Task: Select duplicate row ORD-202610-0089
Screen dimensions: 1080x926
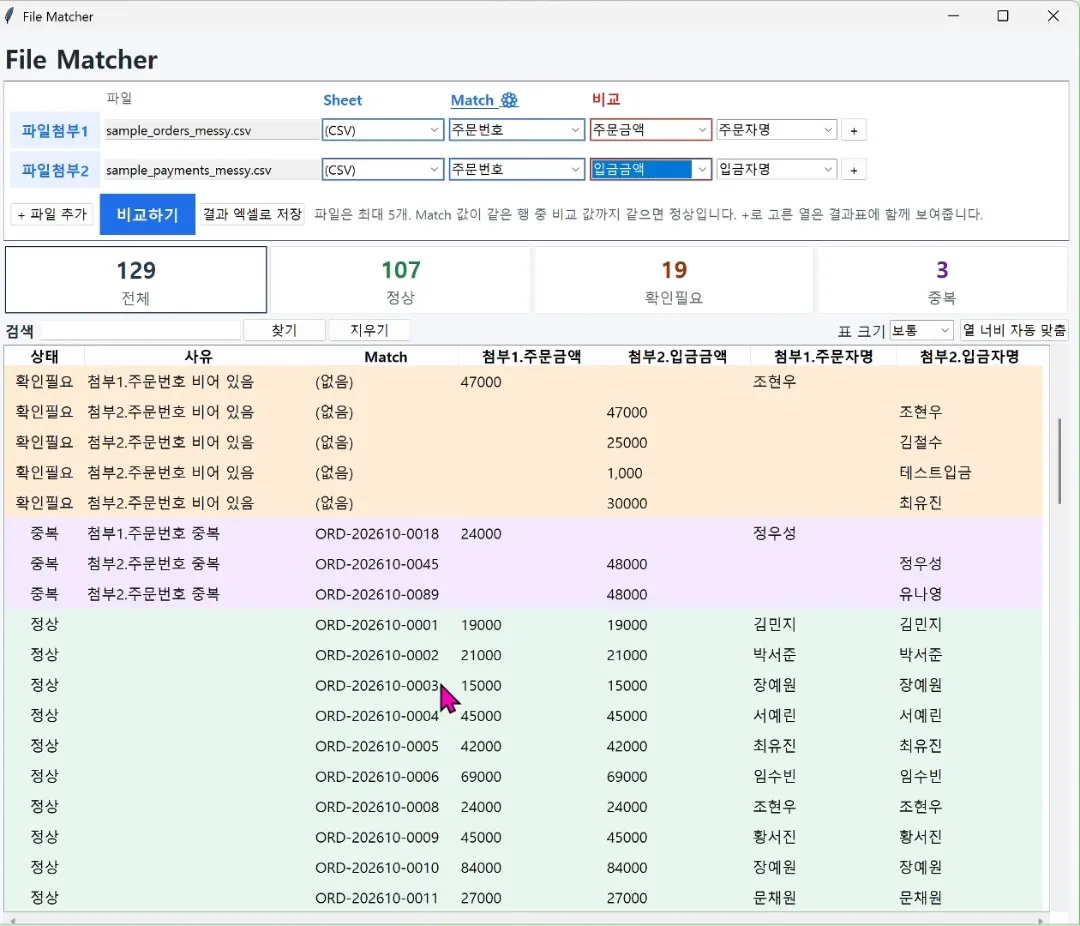Action: click(523, 594)
